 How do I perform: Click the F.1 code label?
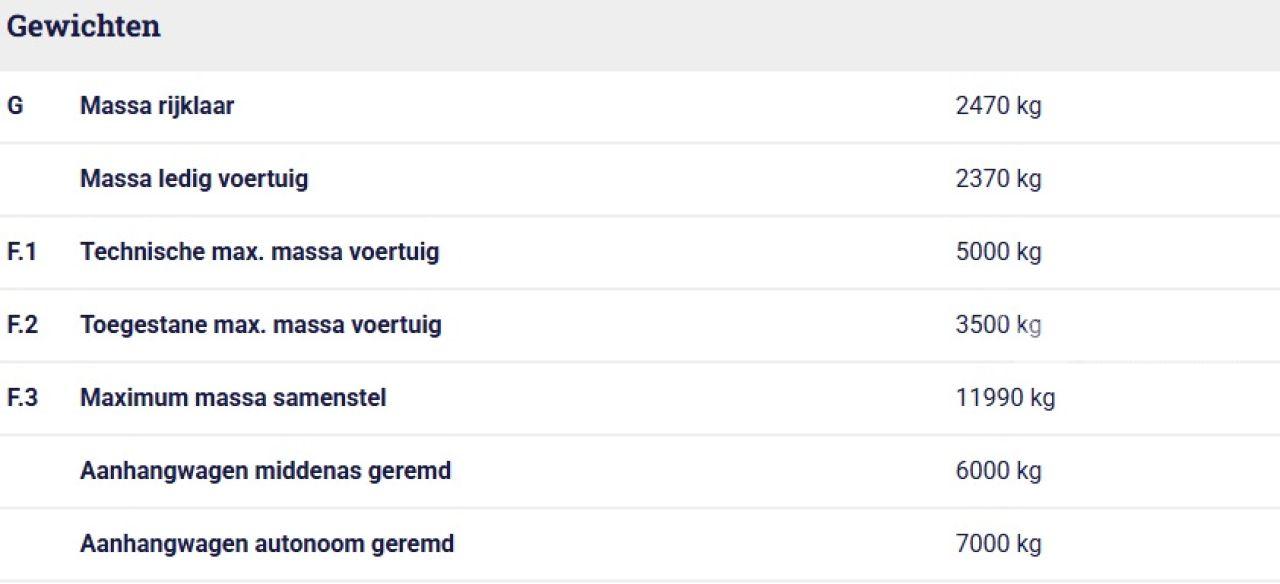(22, 252)
